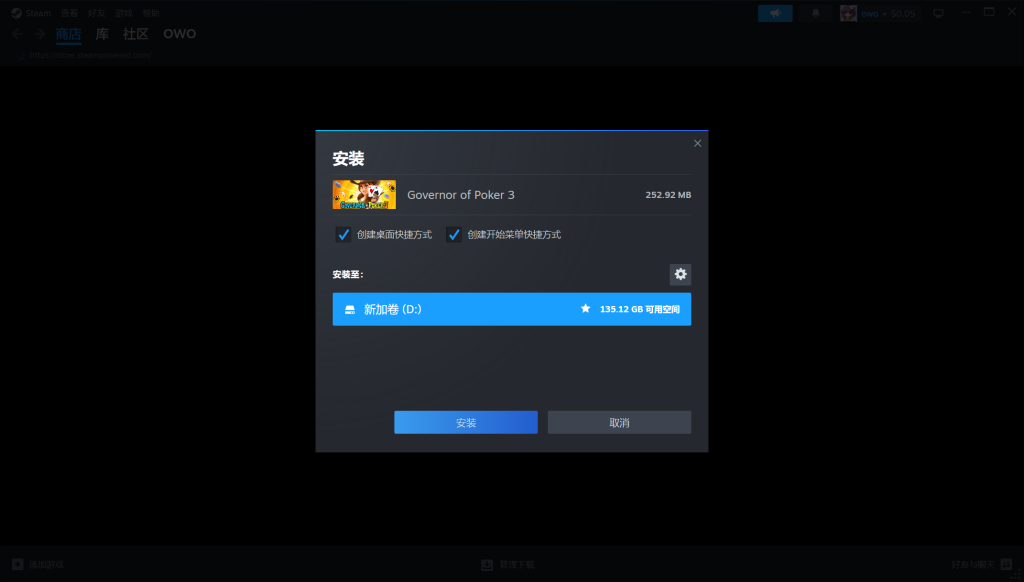This screenshot has width=1024, height=582.
Task: Open the 游戏 menu
Action: (x=124, y=13)
